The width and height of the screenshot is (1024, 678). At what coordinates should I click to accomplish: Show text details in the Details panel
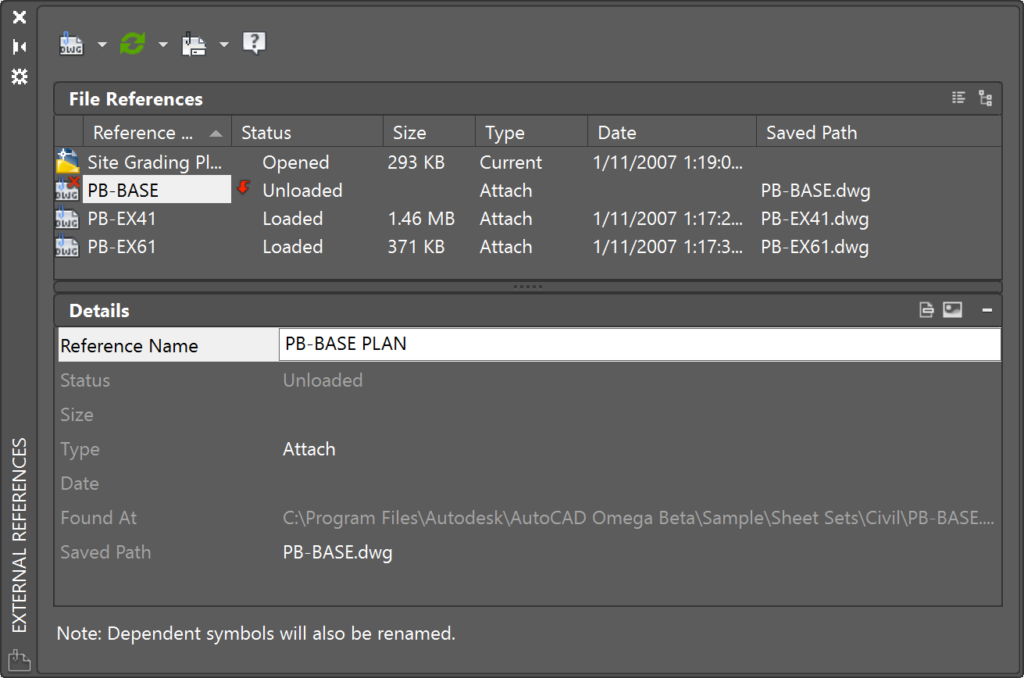coord(927,310)
